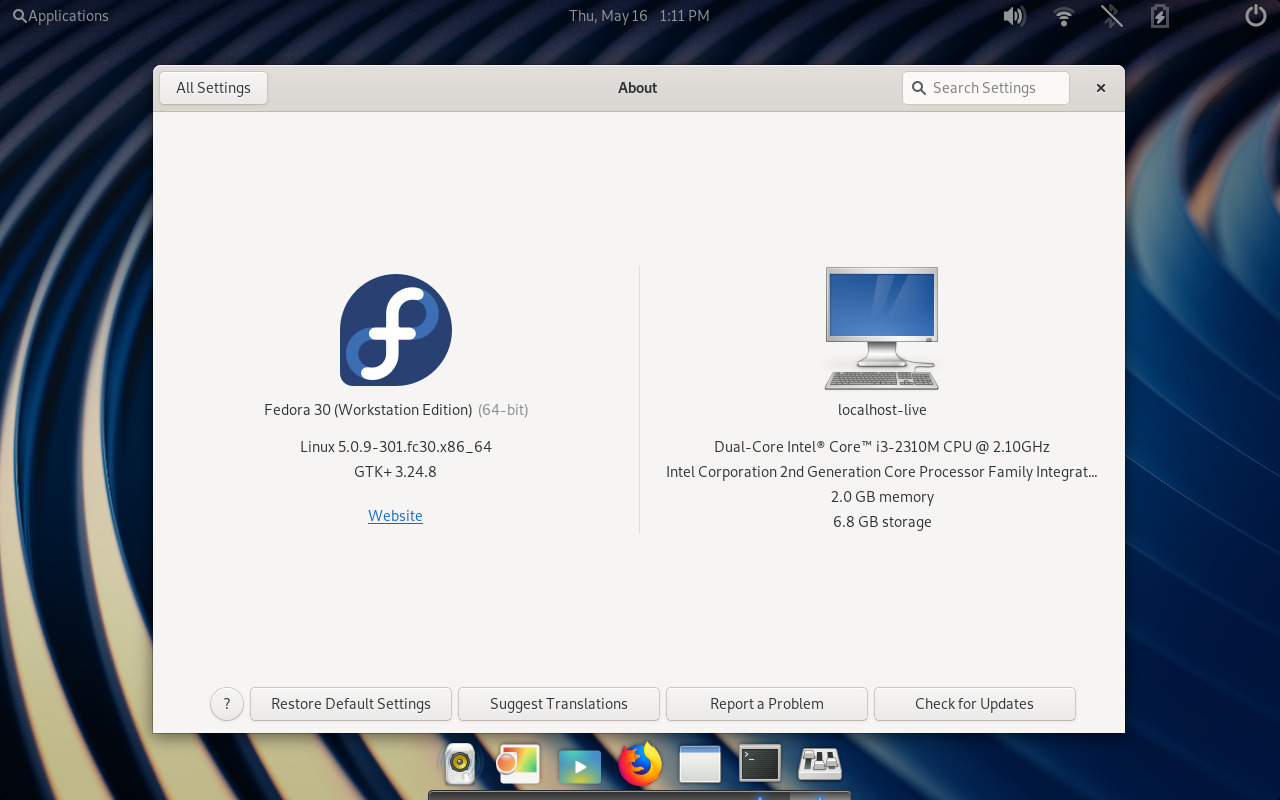1280x800 pixels.
Task: Click Restore Default Settings
Action: coord(350,704)
